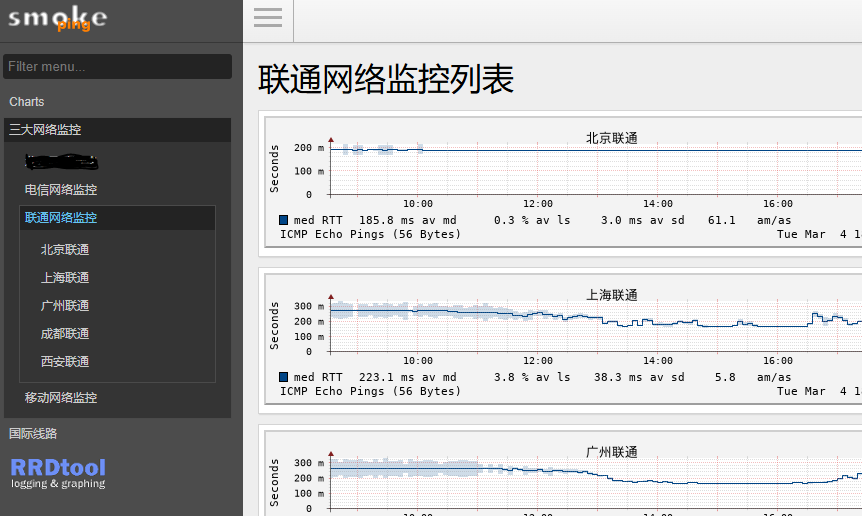Expand the 移动网络监控 submenu
This screenshot has height=516, width=862.
tap(61, 398)
